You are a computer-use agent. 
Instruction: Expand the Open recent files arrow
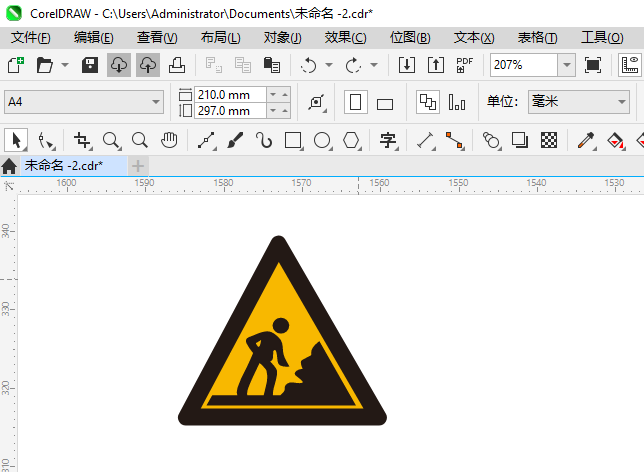pos(65,65)
